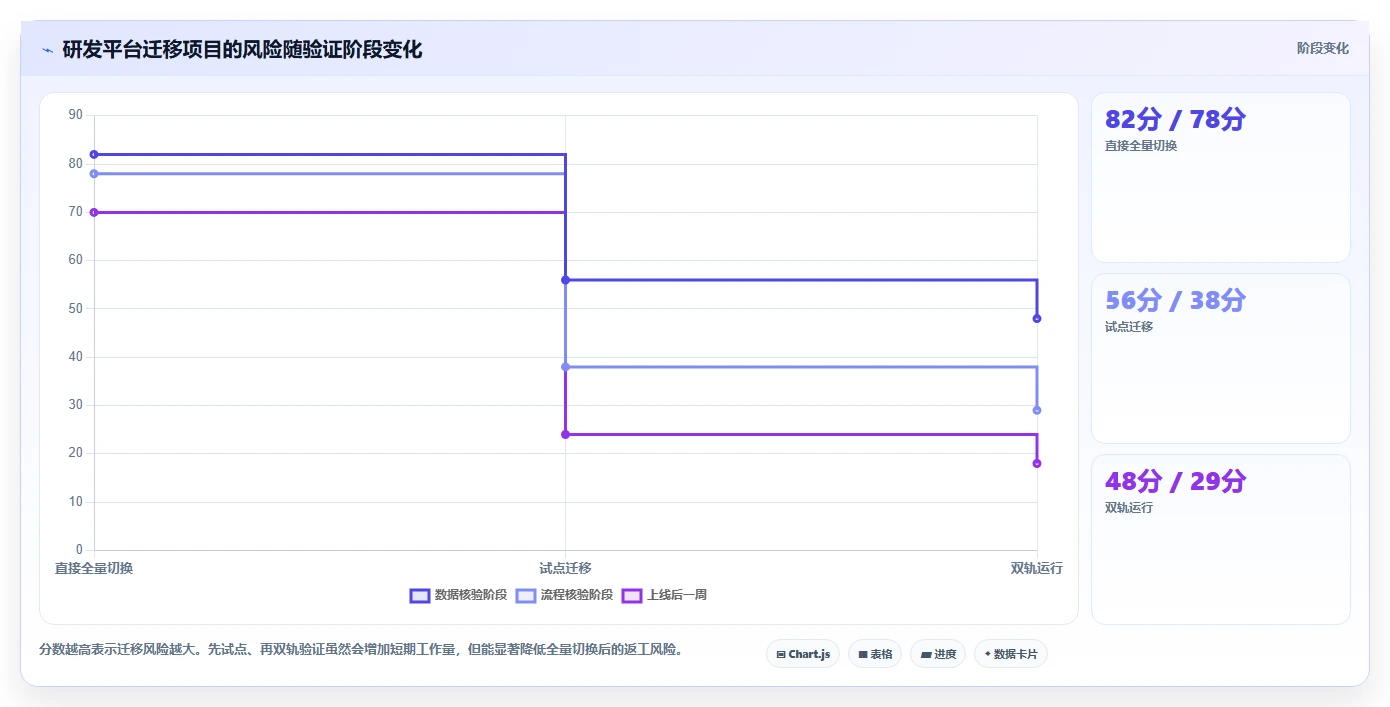Click the 试点迁移 card caption
Screen dimensions: 1390x707
click(1129, 327)
